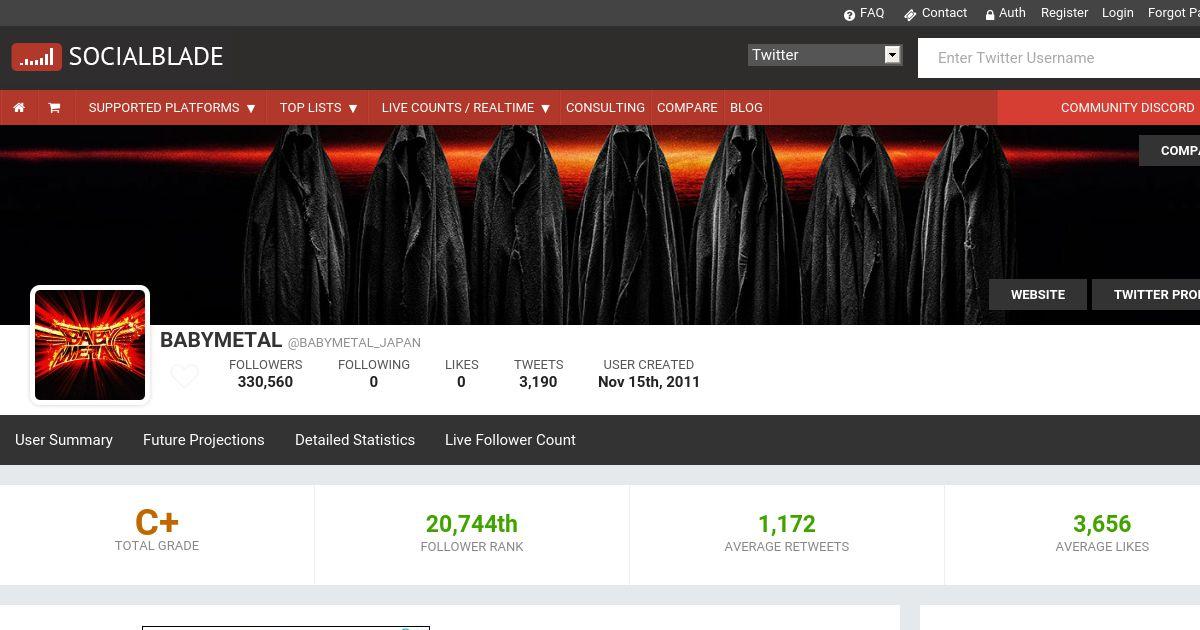This screenshot has width=1200, height=630.
Task: Click the SOCIALBLADE site title text
Action: click(x=146, y=57)
